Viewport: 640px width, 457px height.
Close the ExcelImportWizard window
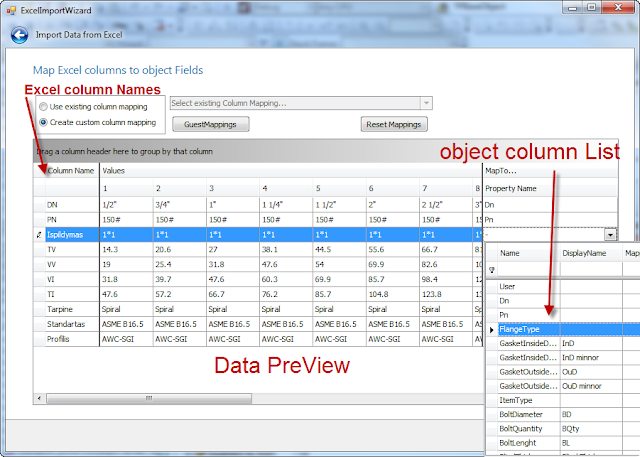click(x=618, y=8)
